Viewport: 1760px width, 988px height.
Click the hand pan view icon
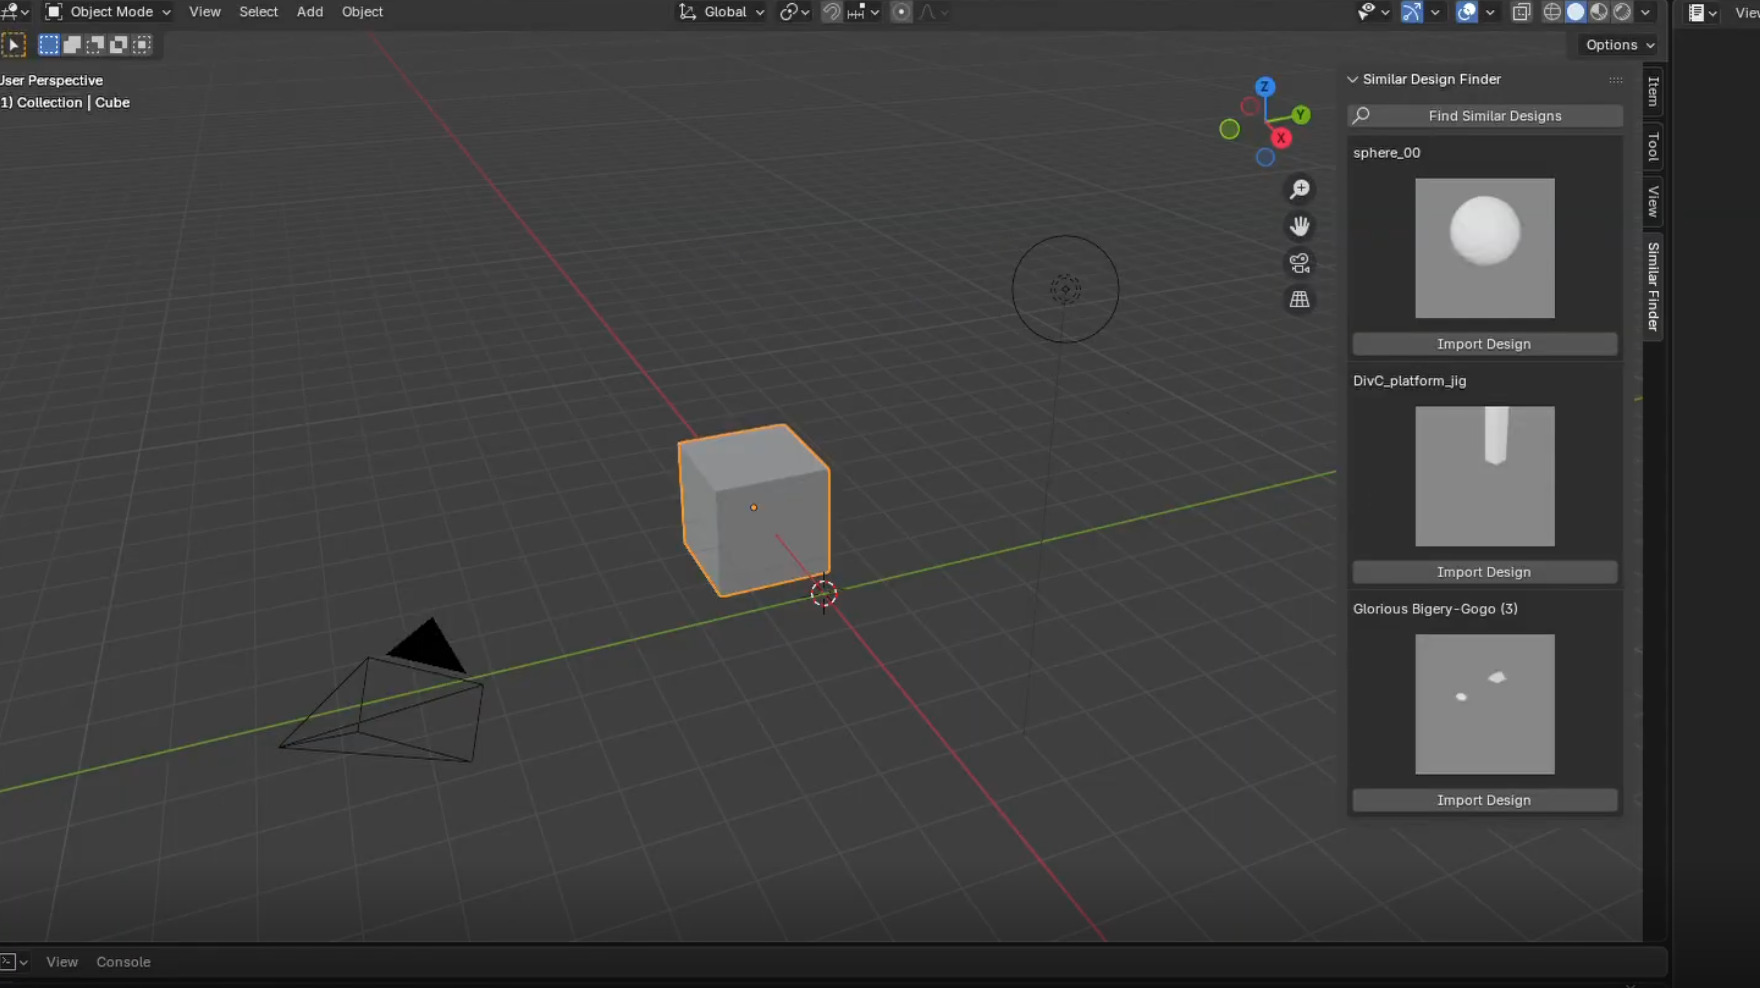click(x=1299, y=226)
